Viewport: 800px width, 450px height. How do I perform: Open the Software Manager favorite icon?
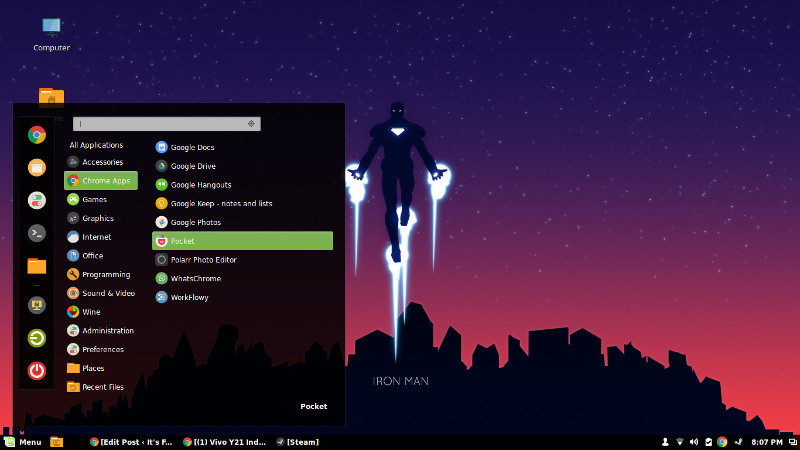pos(37,168)
